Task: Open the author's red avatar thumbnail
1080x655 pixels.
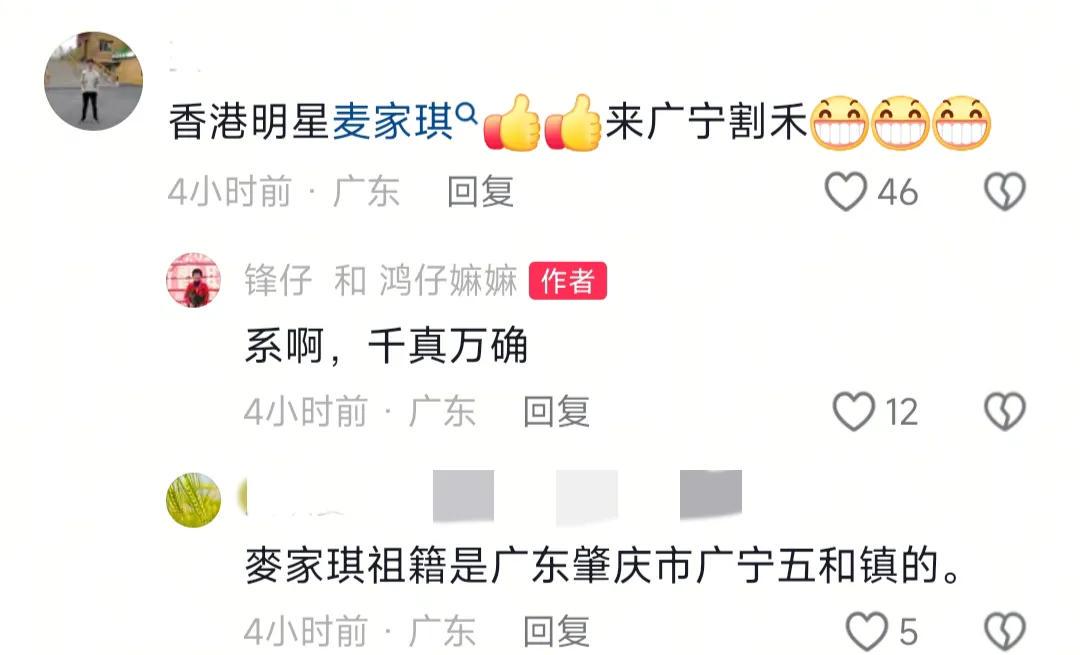Action: click(194, 280)
